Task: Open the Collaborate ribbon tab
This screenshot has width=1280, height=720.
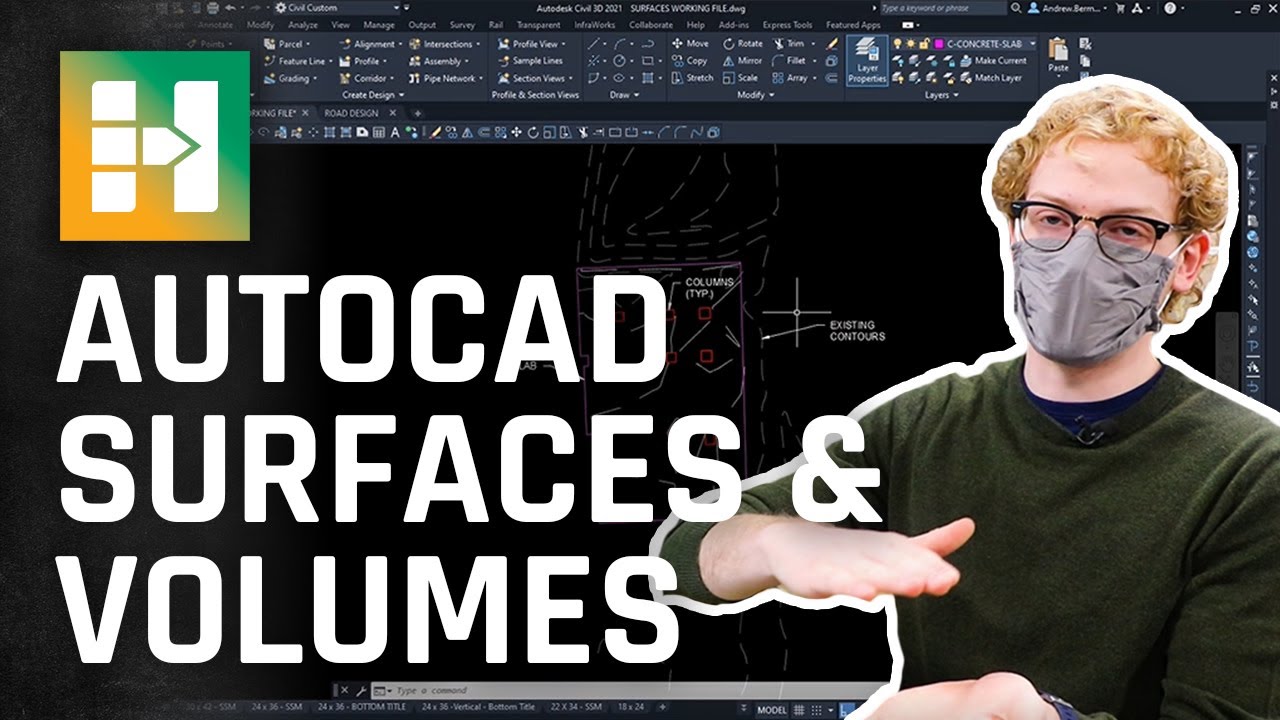Action: tap(651, 24)
